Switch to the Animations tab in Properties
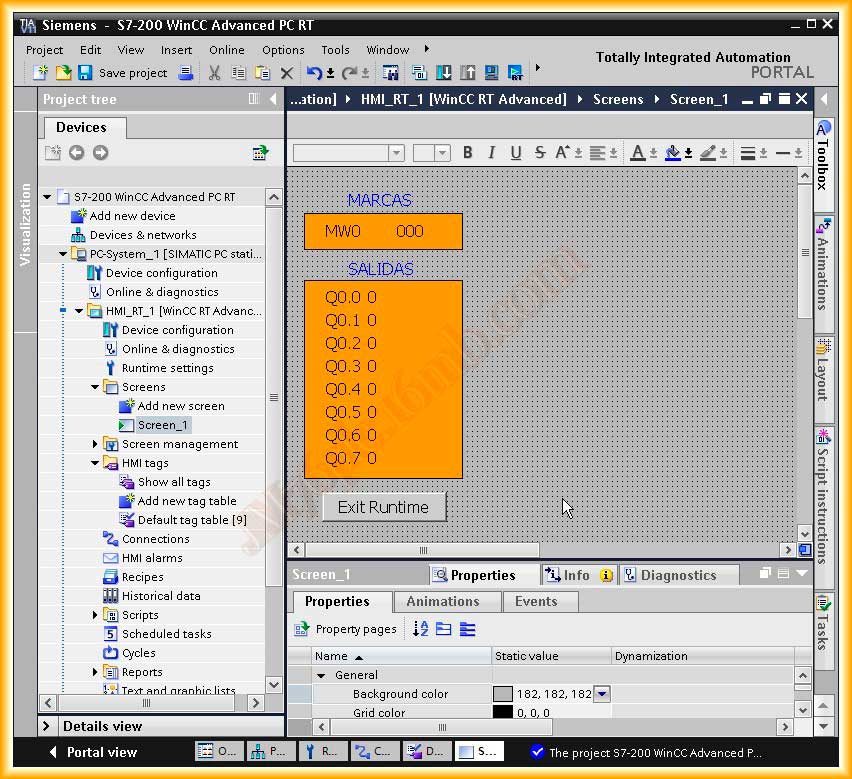This screenshot has width=852, height=779. 442,602
